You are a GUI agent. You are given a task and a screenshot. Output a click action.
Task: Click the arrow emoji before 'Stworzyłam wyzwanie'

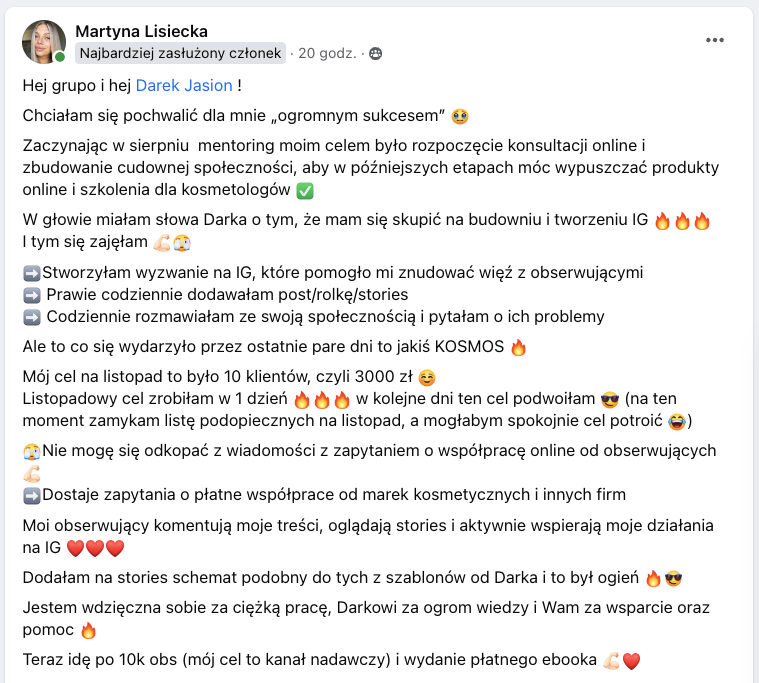(x=31, y=272)
